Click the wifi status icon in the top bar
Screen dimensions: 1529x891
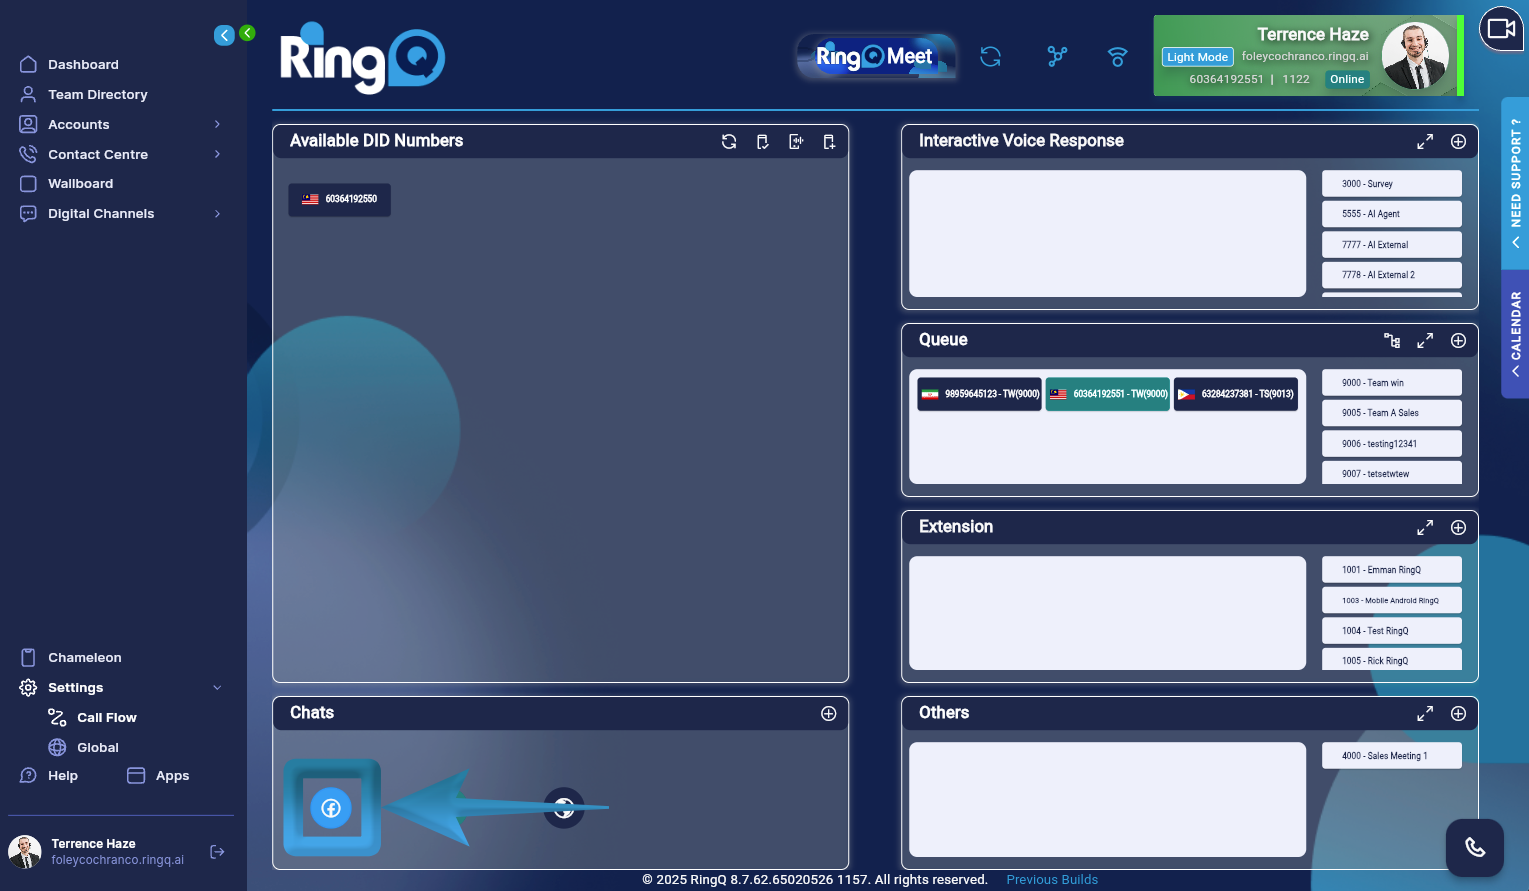[x=1117, y=57]
